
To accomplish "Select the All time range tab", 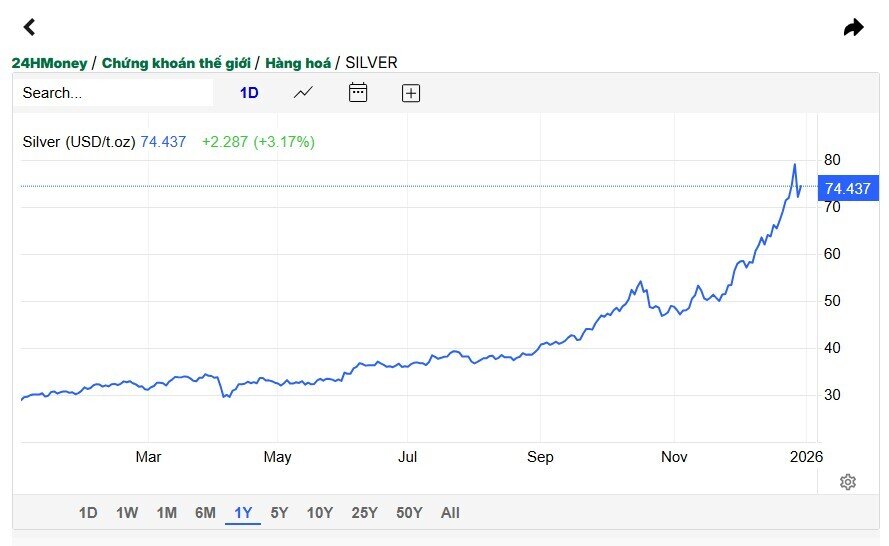I will [450, 513].
